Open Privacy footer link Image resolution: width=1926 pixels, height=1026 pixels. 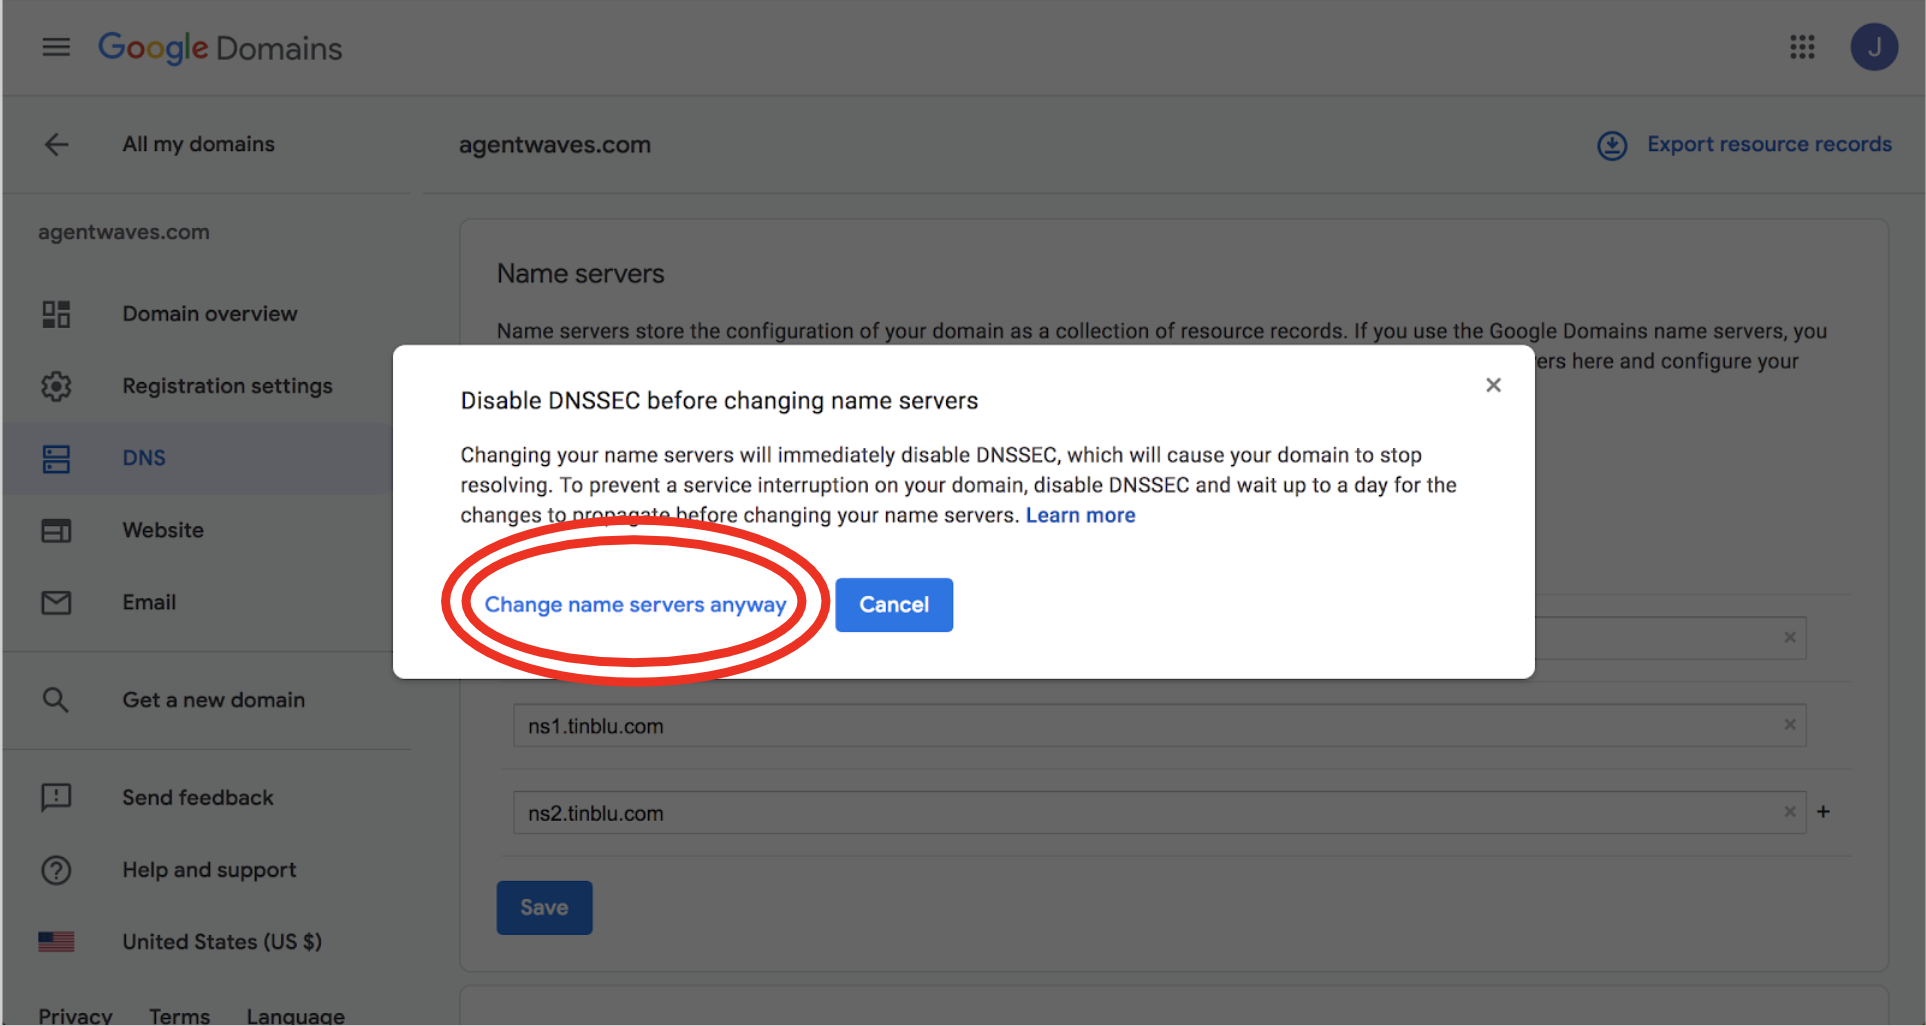[75, 1015]
